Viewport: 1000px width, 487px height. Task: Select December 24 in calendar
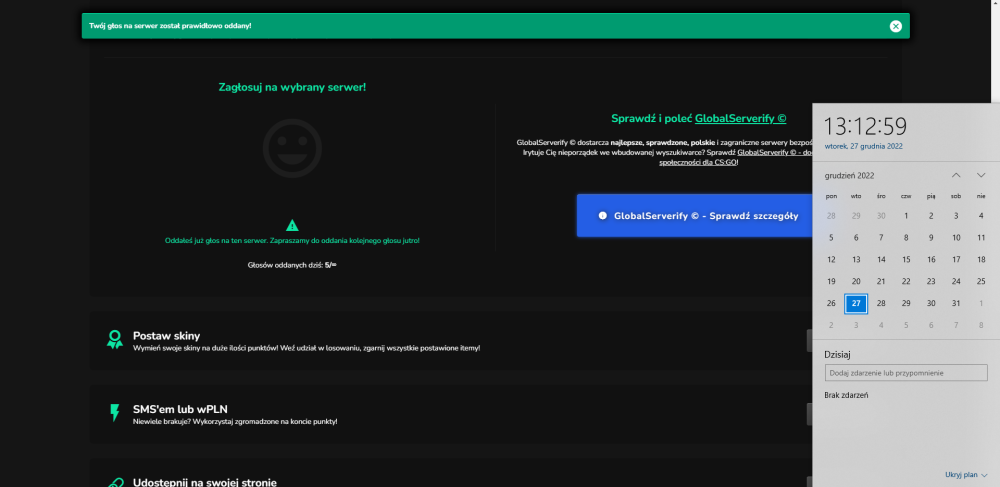tap(956, 281)
